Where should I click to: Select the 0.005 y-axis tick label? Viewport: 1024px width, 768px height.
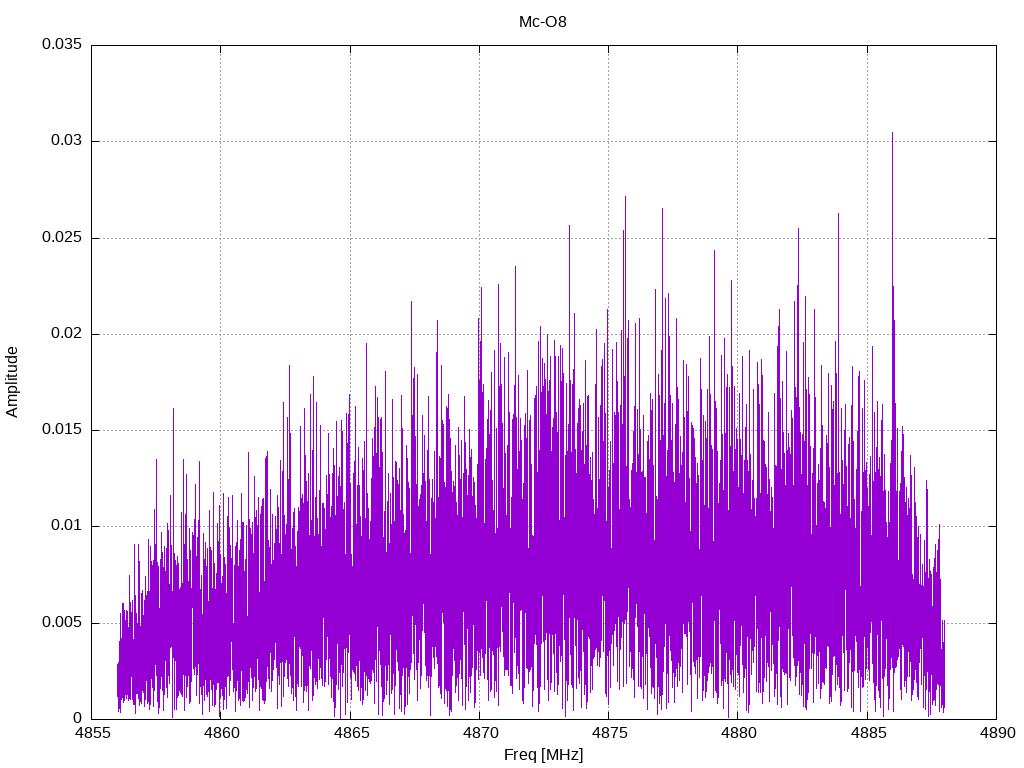pos(61,623)
